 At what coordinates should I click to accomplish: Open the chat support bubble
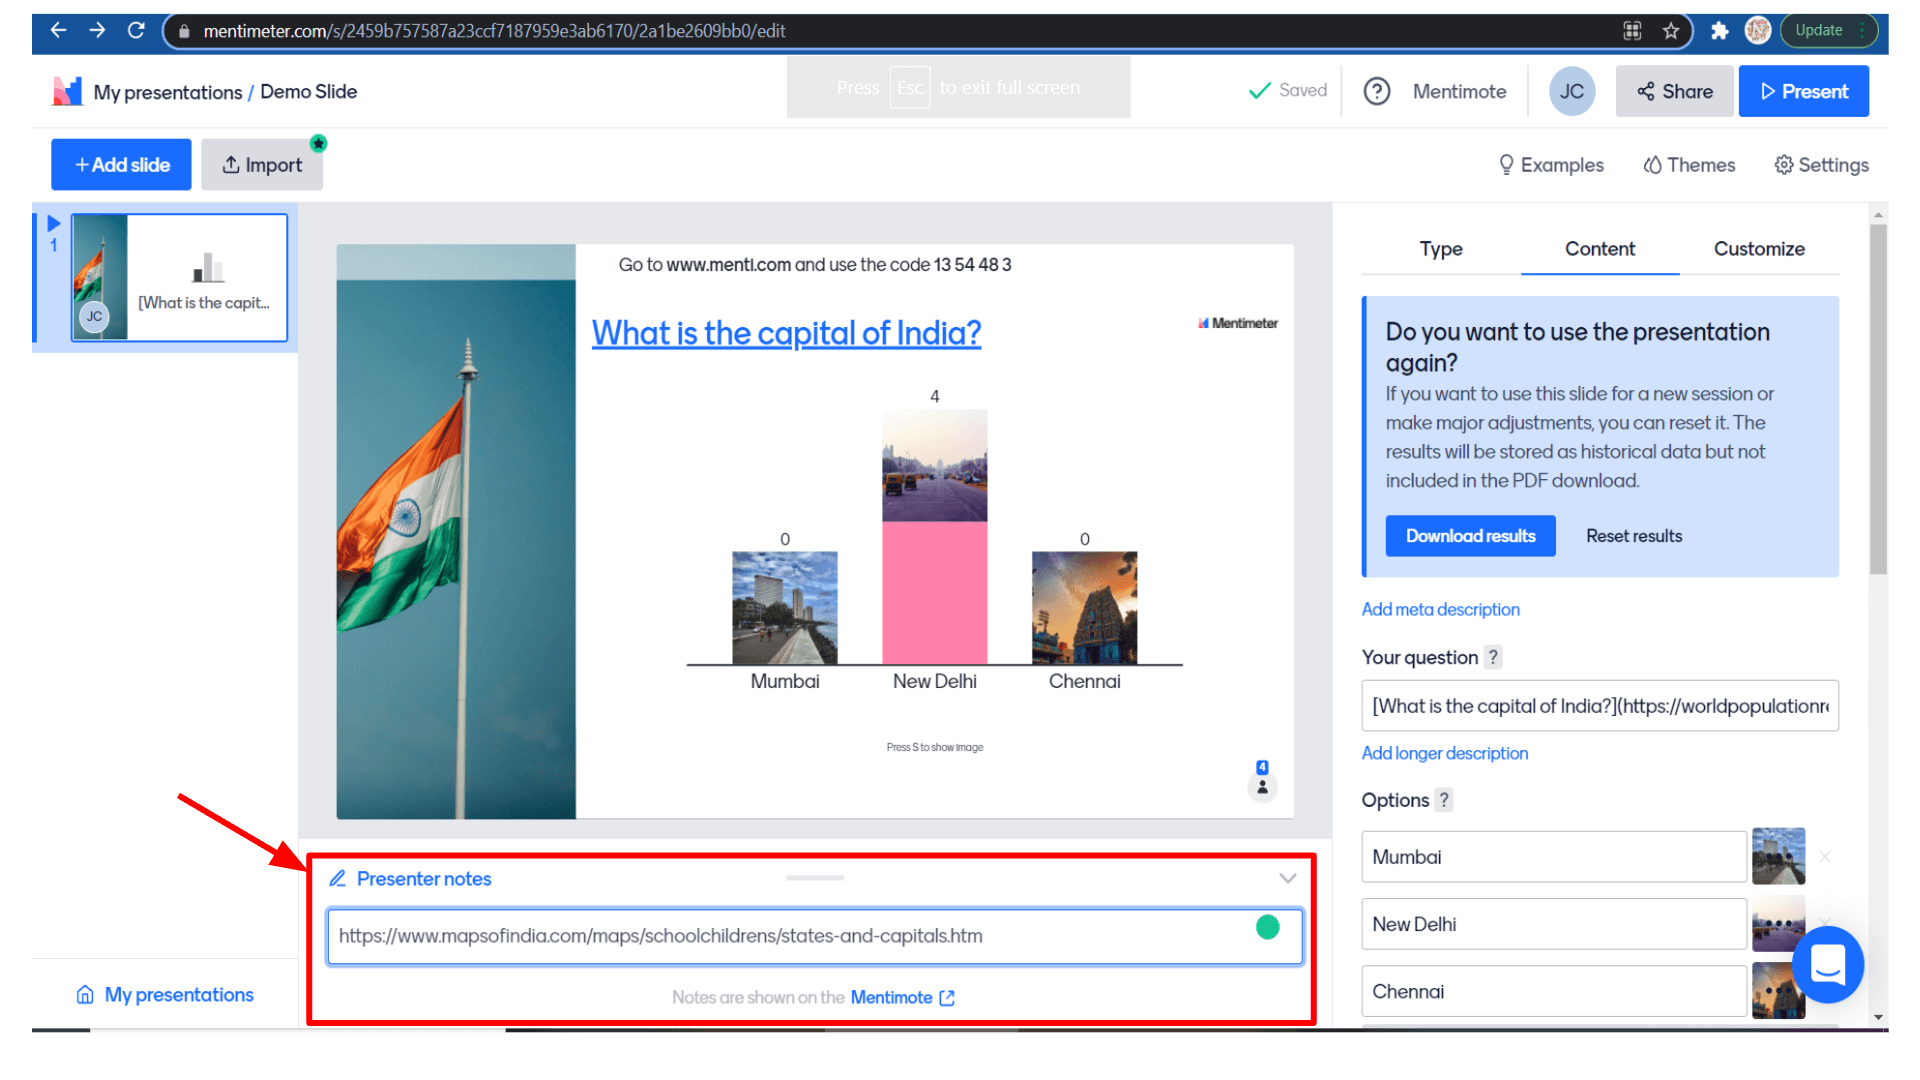tap(1827, 965)
